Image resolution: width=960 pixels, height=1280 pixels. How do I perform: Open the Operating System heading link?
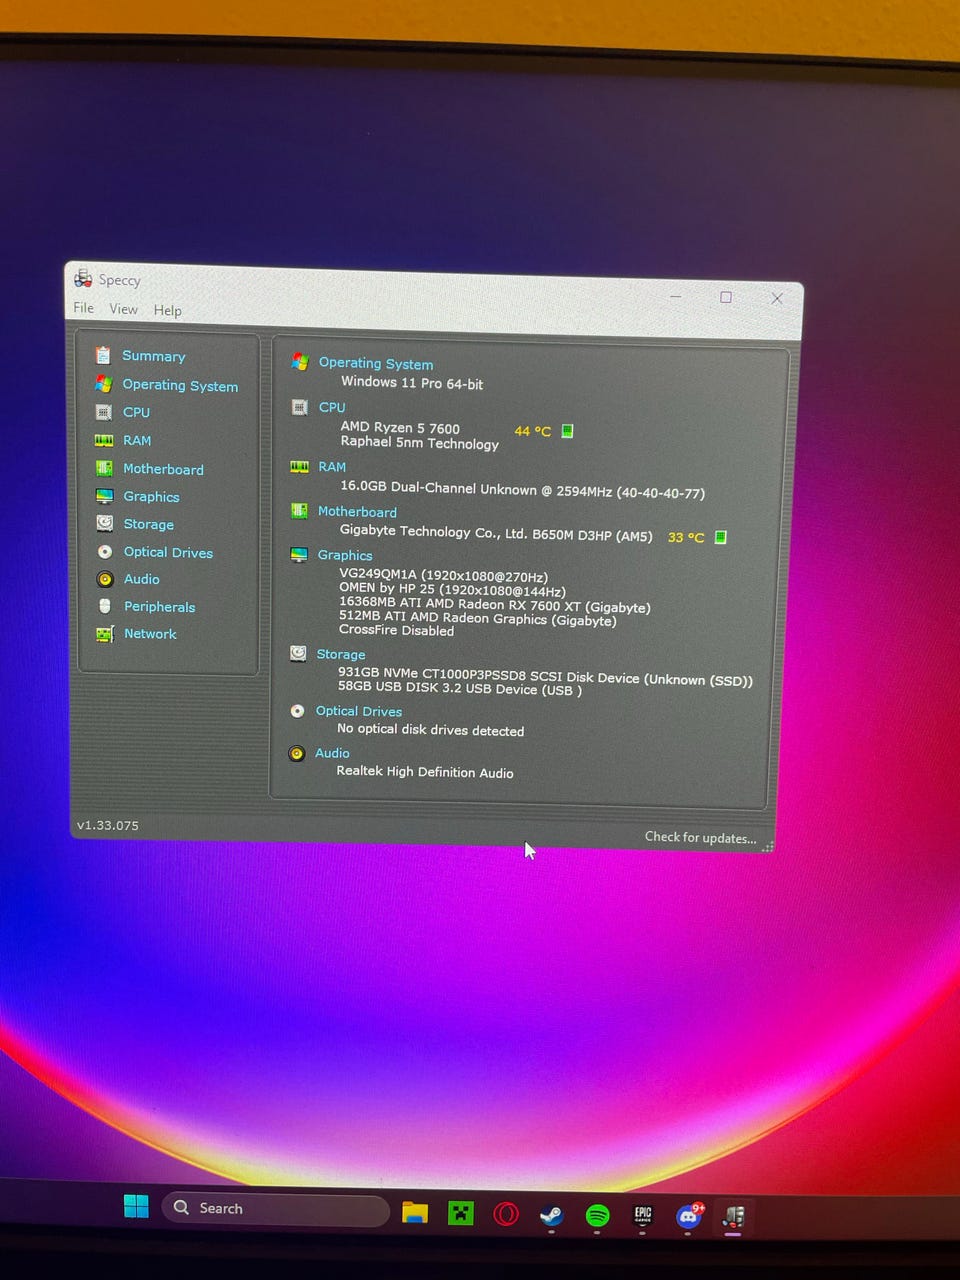pos(376,364)
